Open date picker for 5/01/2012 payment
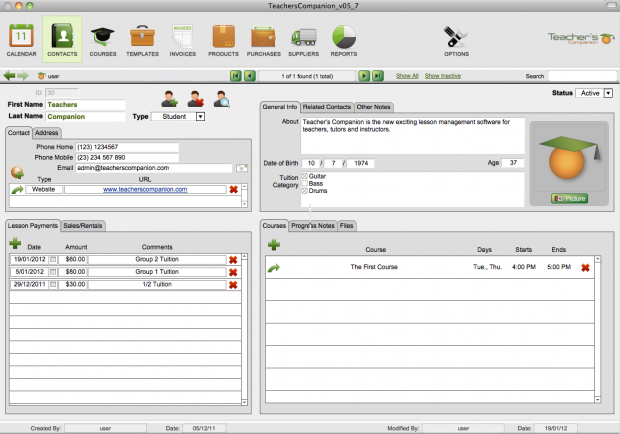The width and height of the screenshot is (620, 434). 53,272
